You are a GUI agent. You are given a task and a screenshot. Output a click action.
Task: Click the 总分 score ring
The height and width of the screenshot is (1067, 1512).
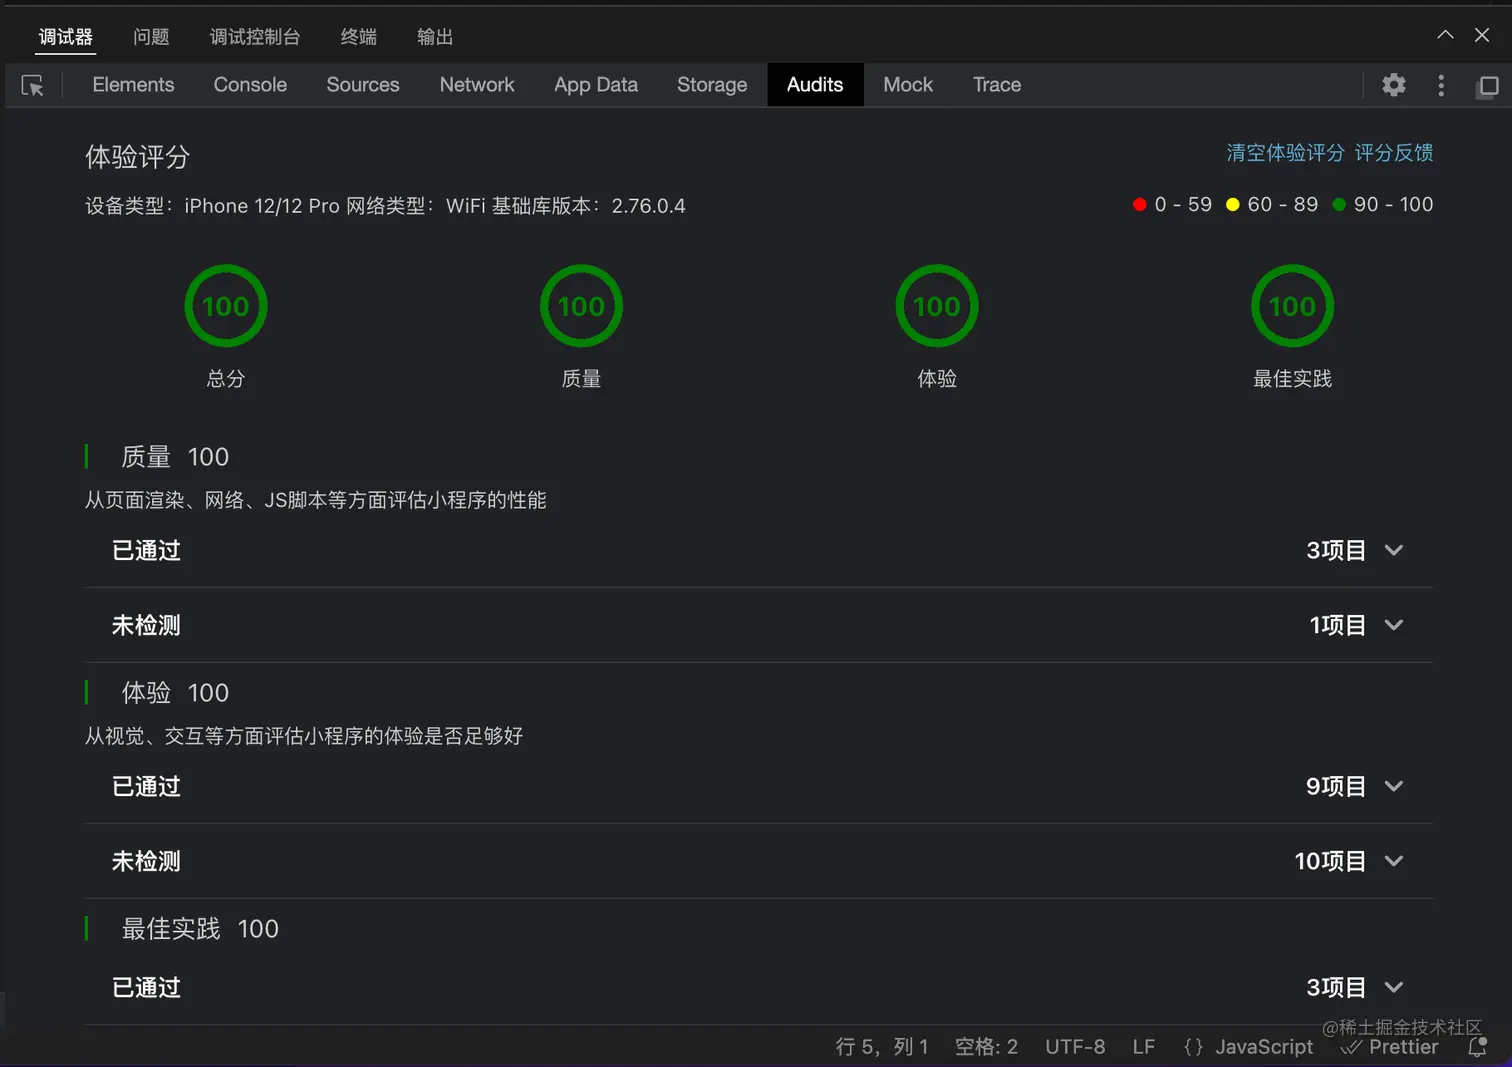coord(226,306)
